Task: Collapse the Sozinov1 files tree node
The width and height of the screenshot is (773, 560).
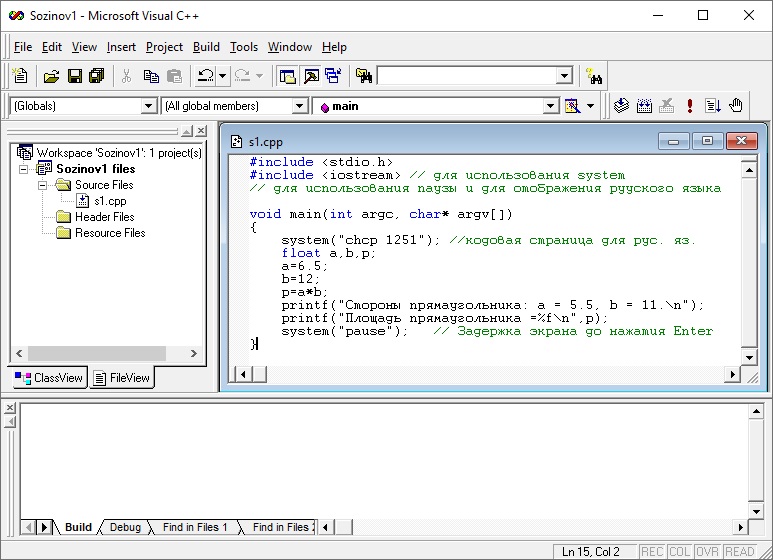Action: pyautogui.click(x=23, y=169)
